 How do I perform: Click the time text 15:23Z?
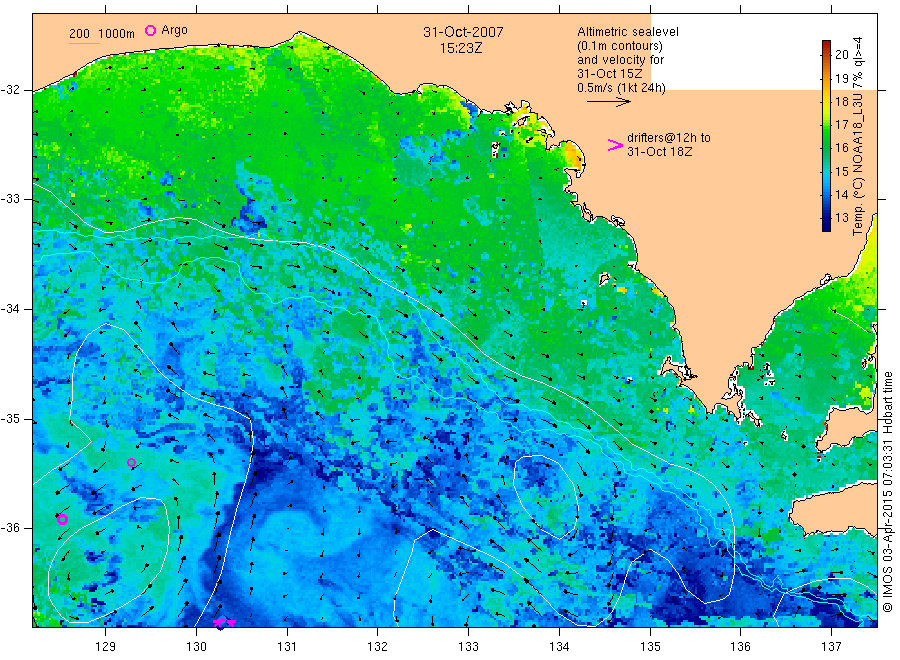461,48
